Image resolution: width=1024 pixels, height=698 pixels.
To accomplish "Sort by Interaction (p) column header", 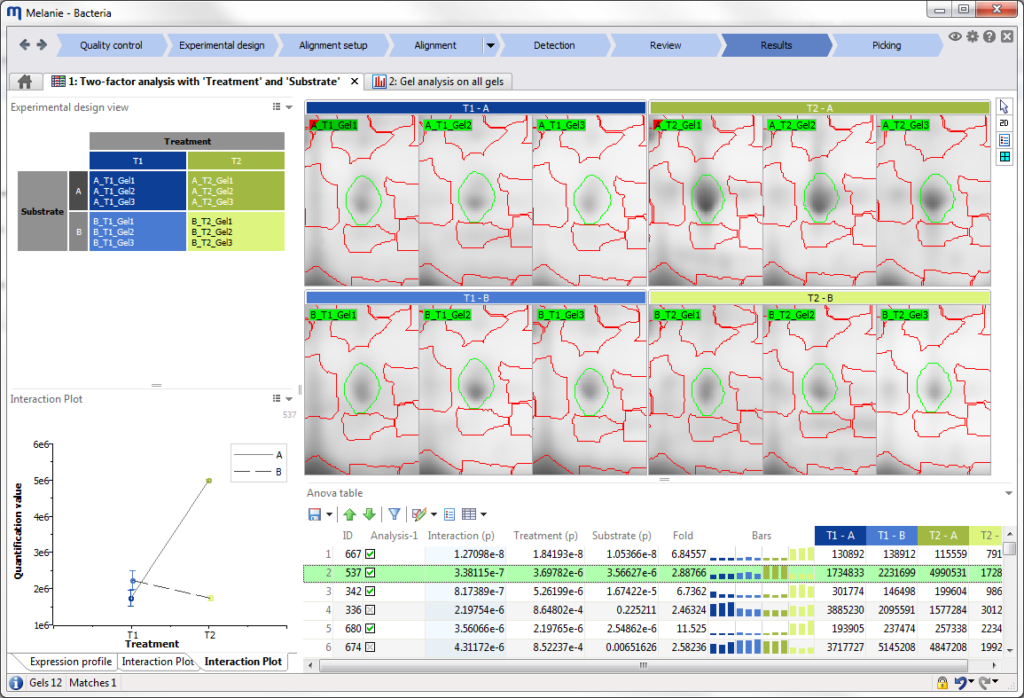I will coord(460,535).
